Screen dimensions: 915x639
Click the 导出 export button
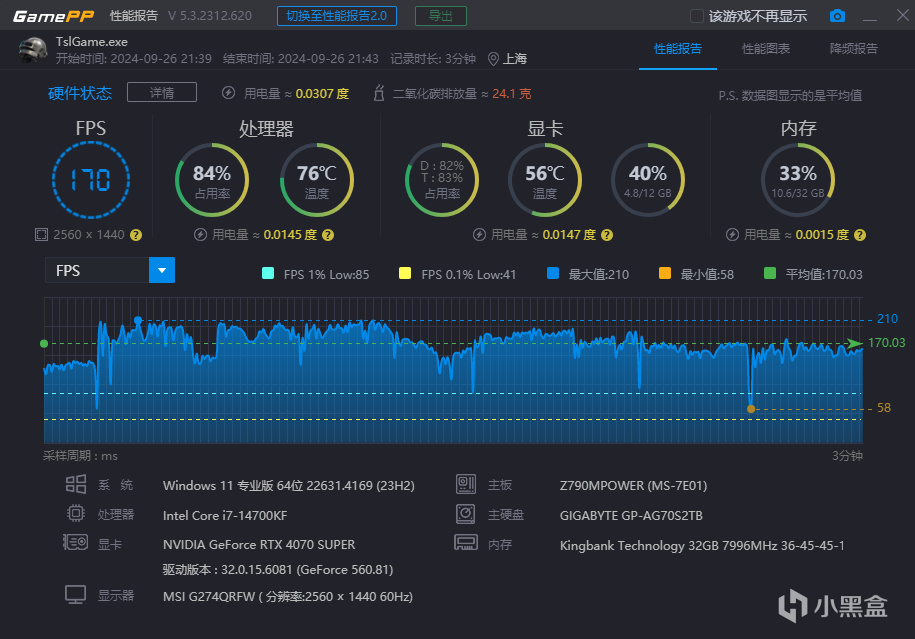click(x=441, y=16)
